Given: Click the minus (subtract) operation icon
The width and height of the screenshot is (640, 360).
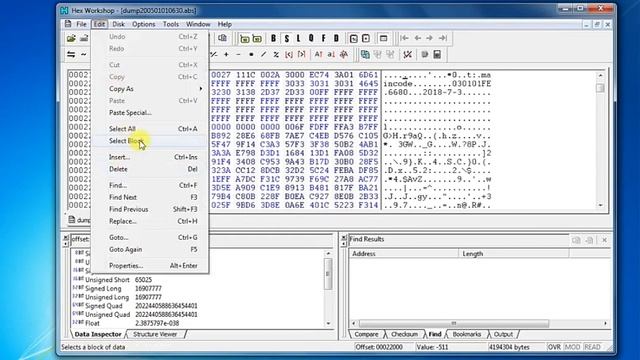Looking at the screenshot, I should pyautogui.click(x=238, y=54).
